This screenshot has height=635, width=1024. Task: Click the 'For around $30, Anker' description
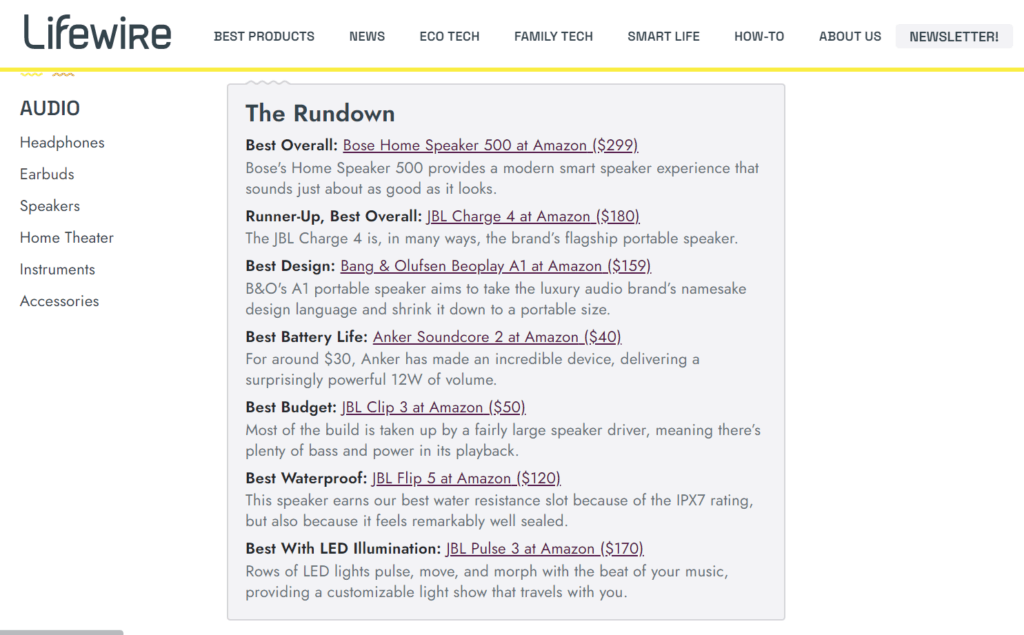[x=472, y=369]
